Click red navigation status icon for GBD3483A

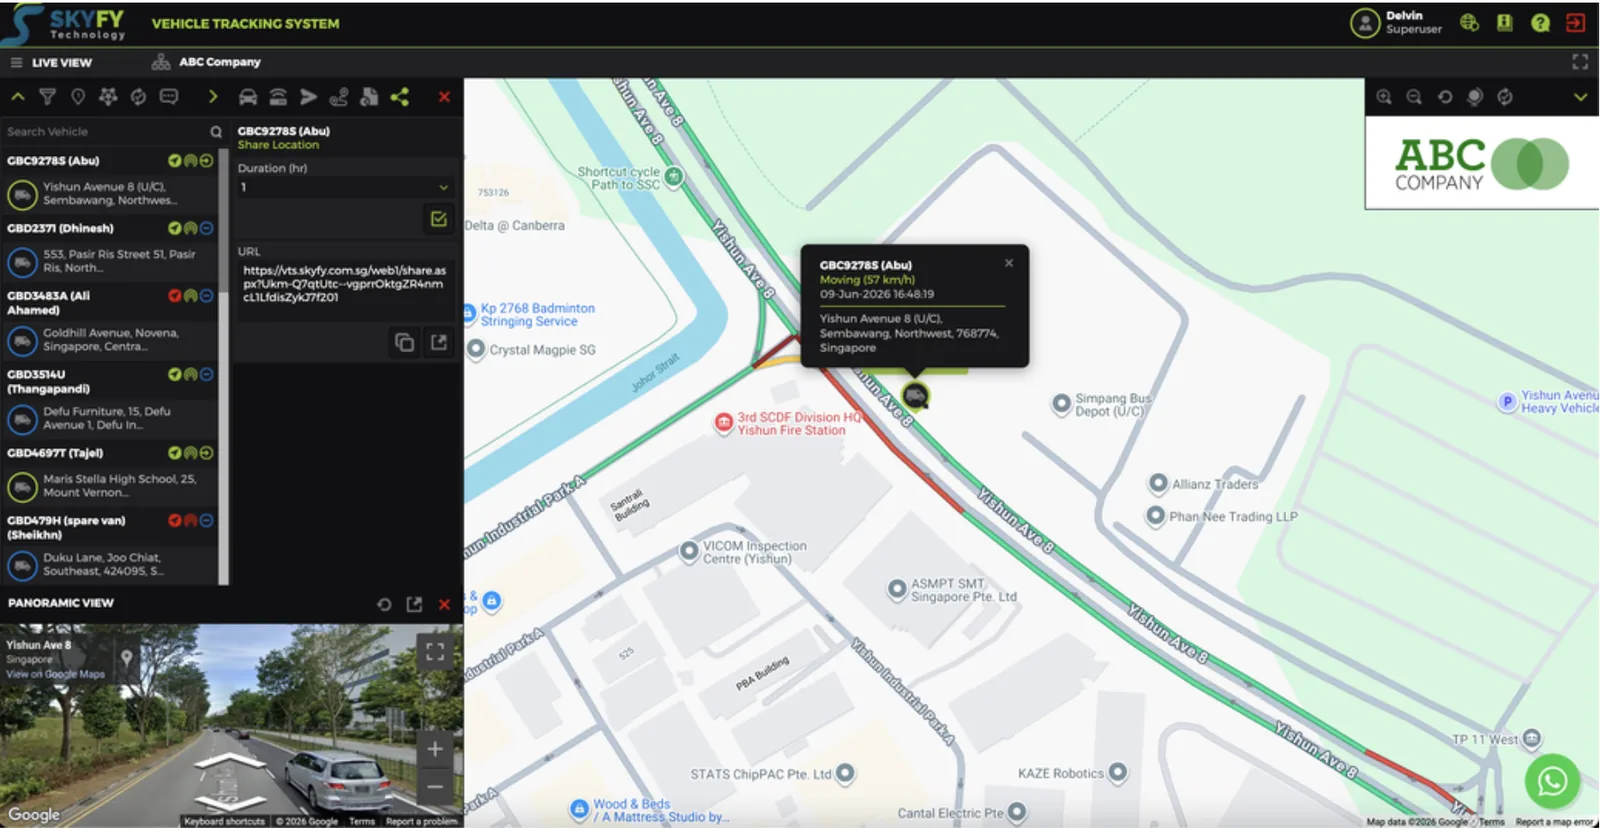pyautogui.click(x=175, y=296)
